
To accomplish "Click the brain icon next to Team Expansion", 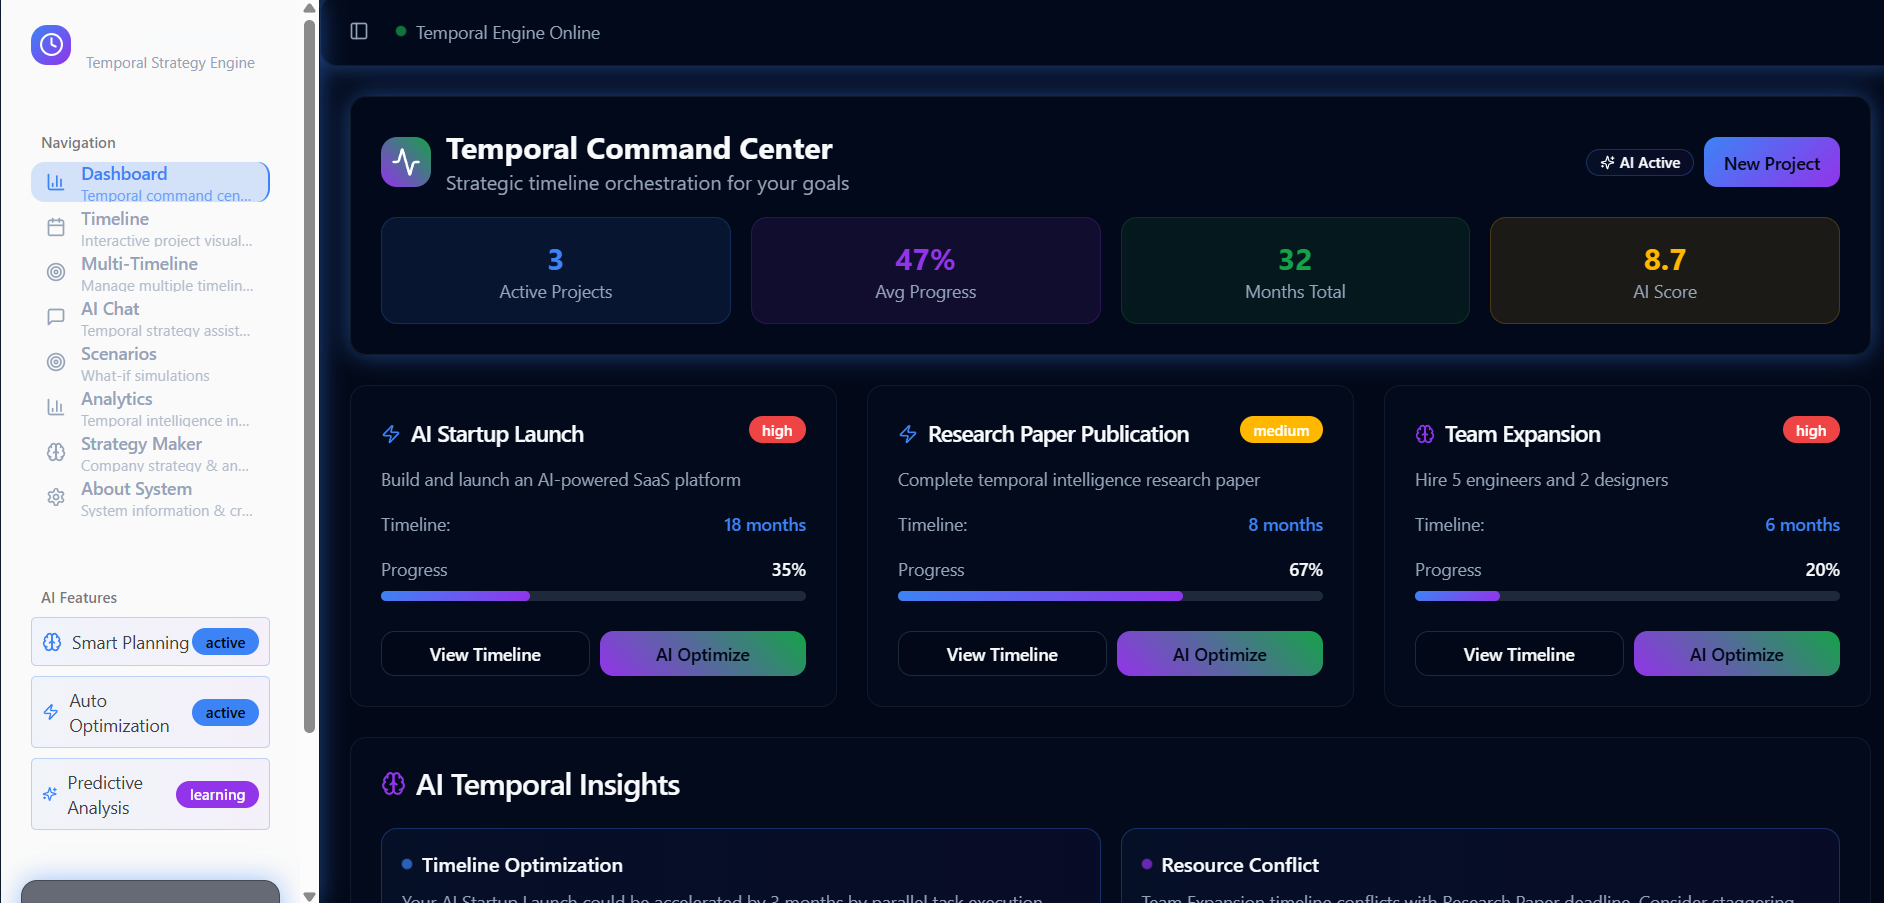I will point(1425,434).
